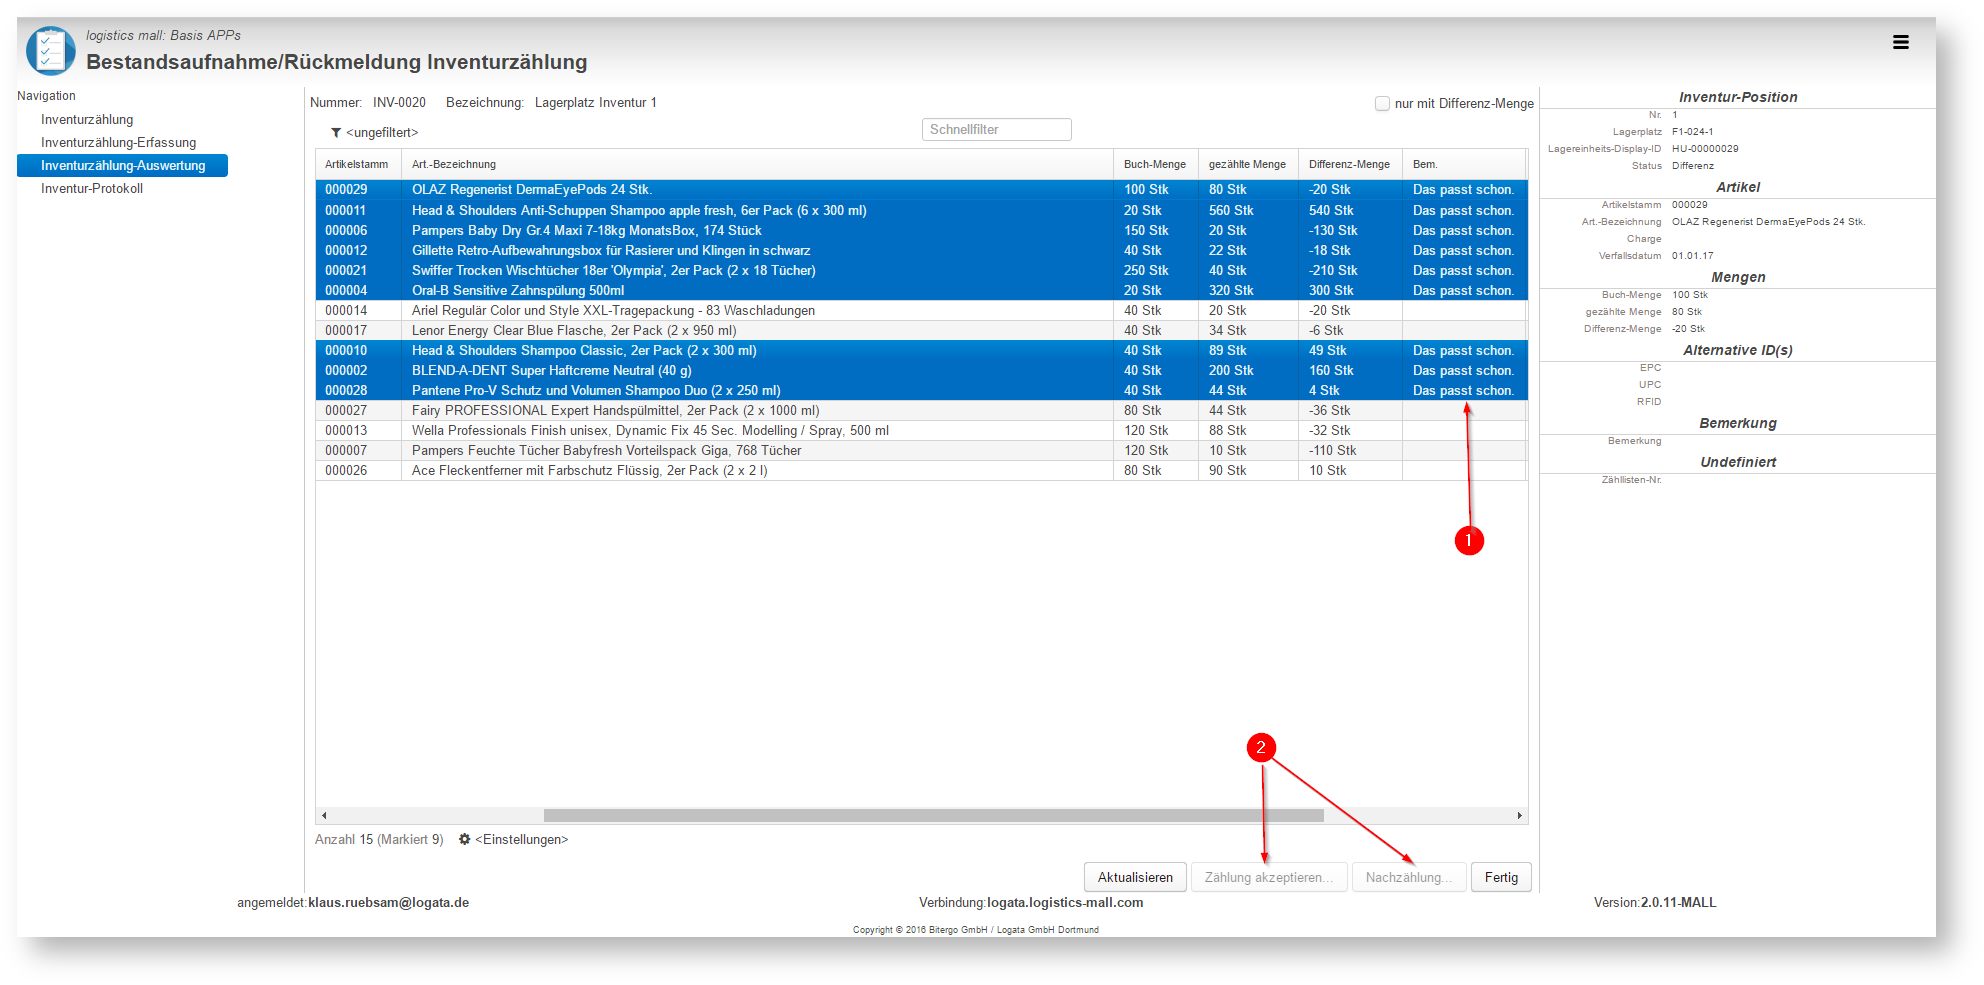Select row Fairy PROFESSIONAL Expert Handspülmittel
Viewport: 1984px width, 985px height.
pos(921,410)
